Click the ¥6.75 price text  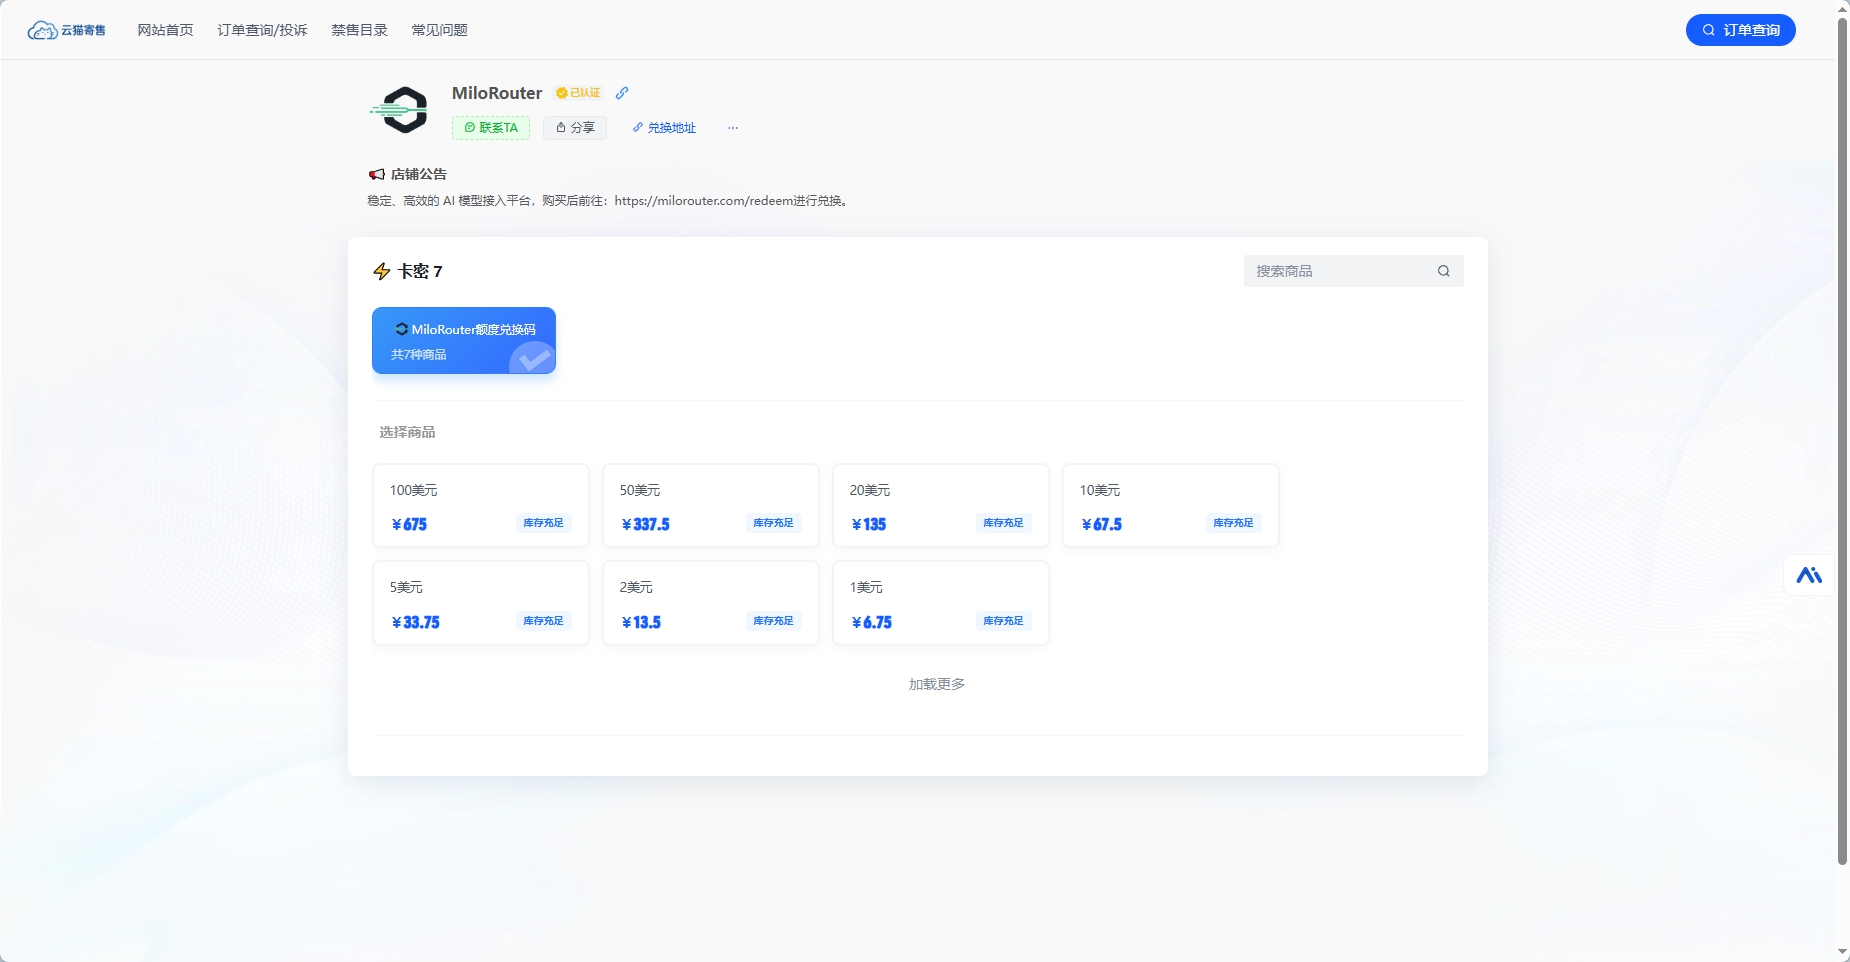pos(871,622)
